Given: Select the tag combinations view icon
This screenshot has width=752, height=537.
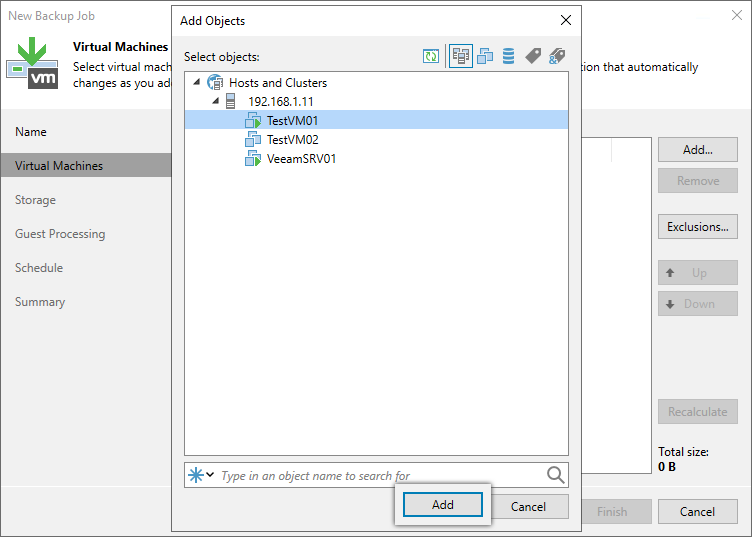Looking at the screenshot, I should pos(557,56).
